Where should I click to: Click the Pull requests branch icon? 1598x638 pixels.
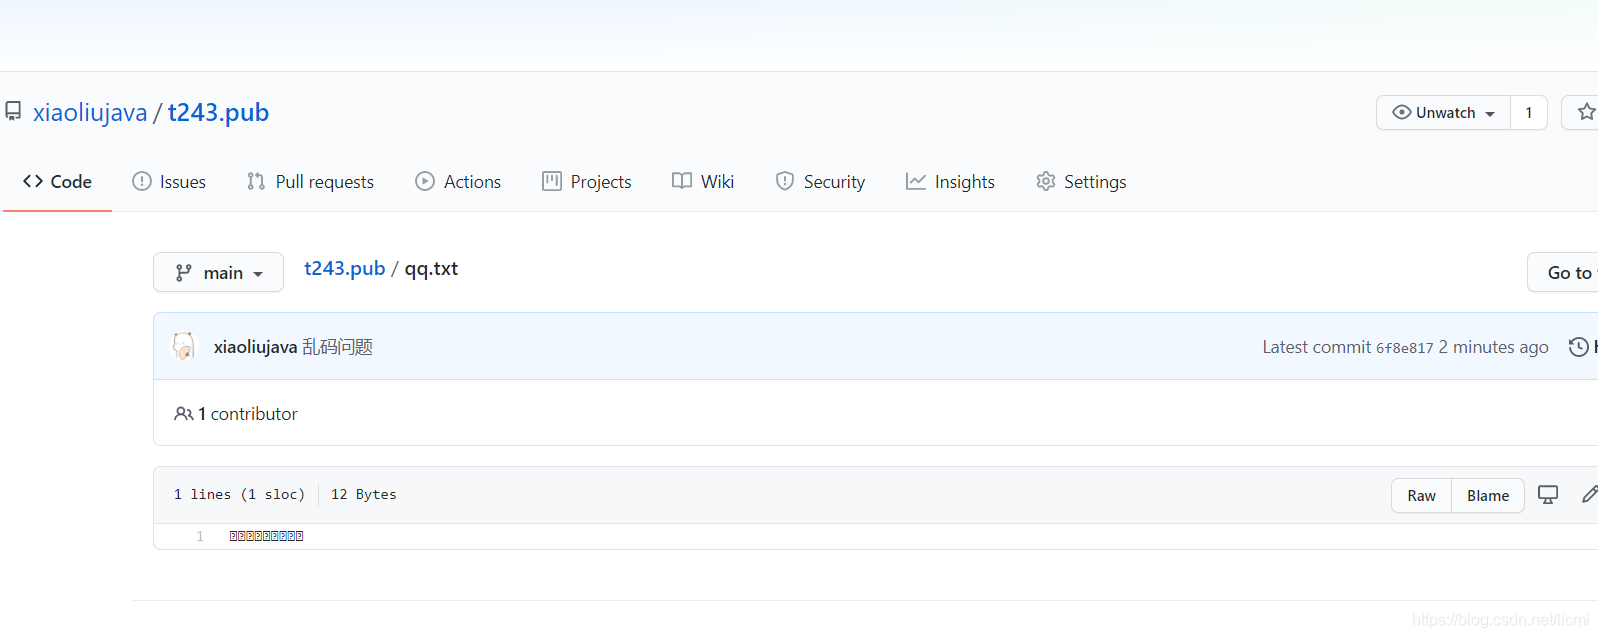[x=256, y=181]
